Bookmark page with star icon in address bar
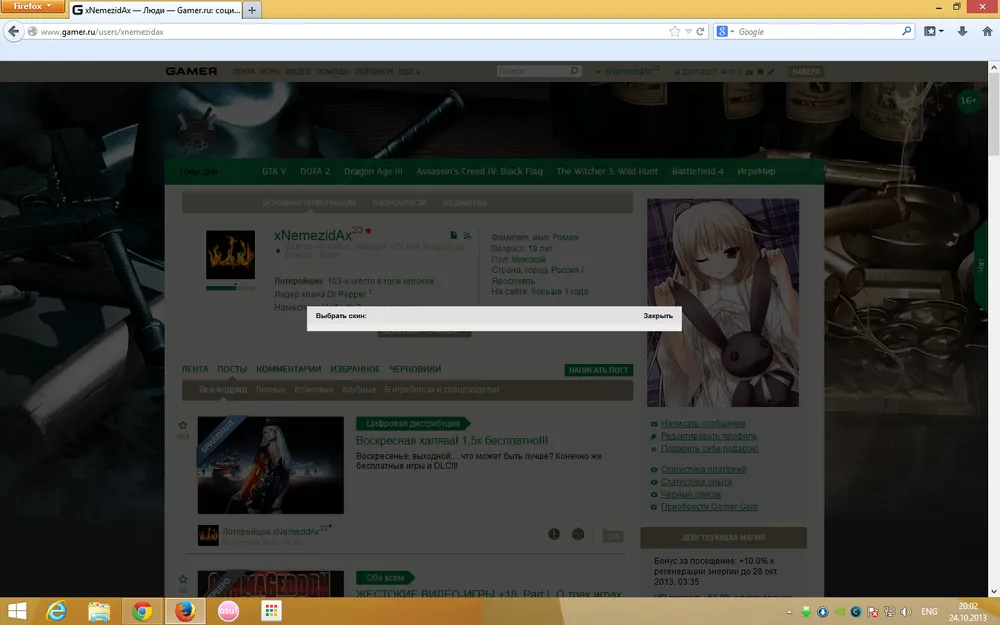Image resolution: width=1000 pixels, height=625 pixels. [x=675, y=32]
